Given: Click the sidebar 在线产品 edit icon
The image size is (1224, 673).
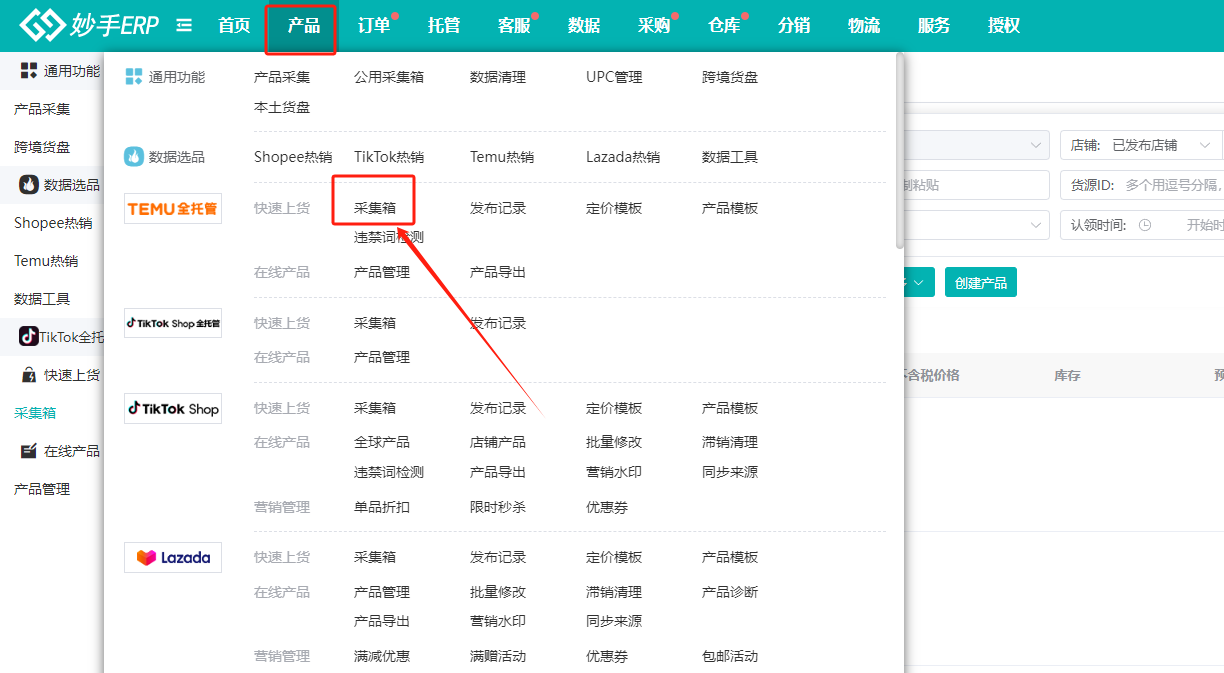Looking at the screenshot, I should (29, 451).
